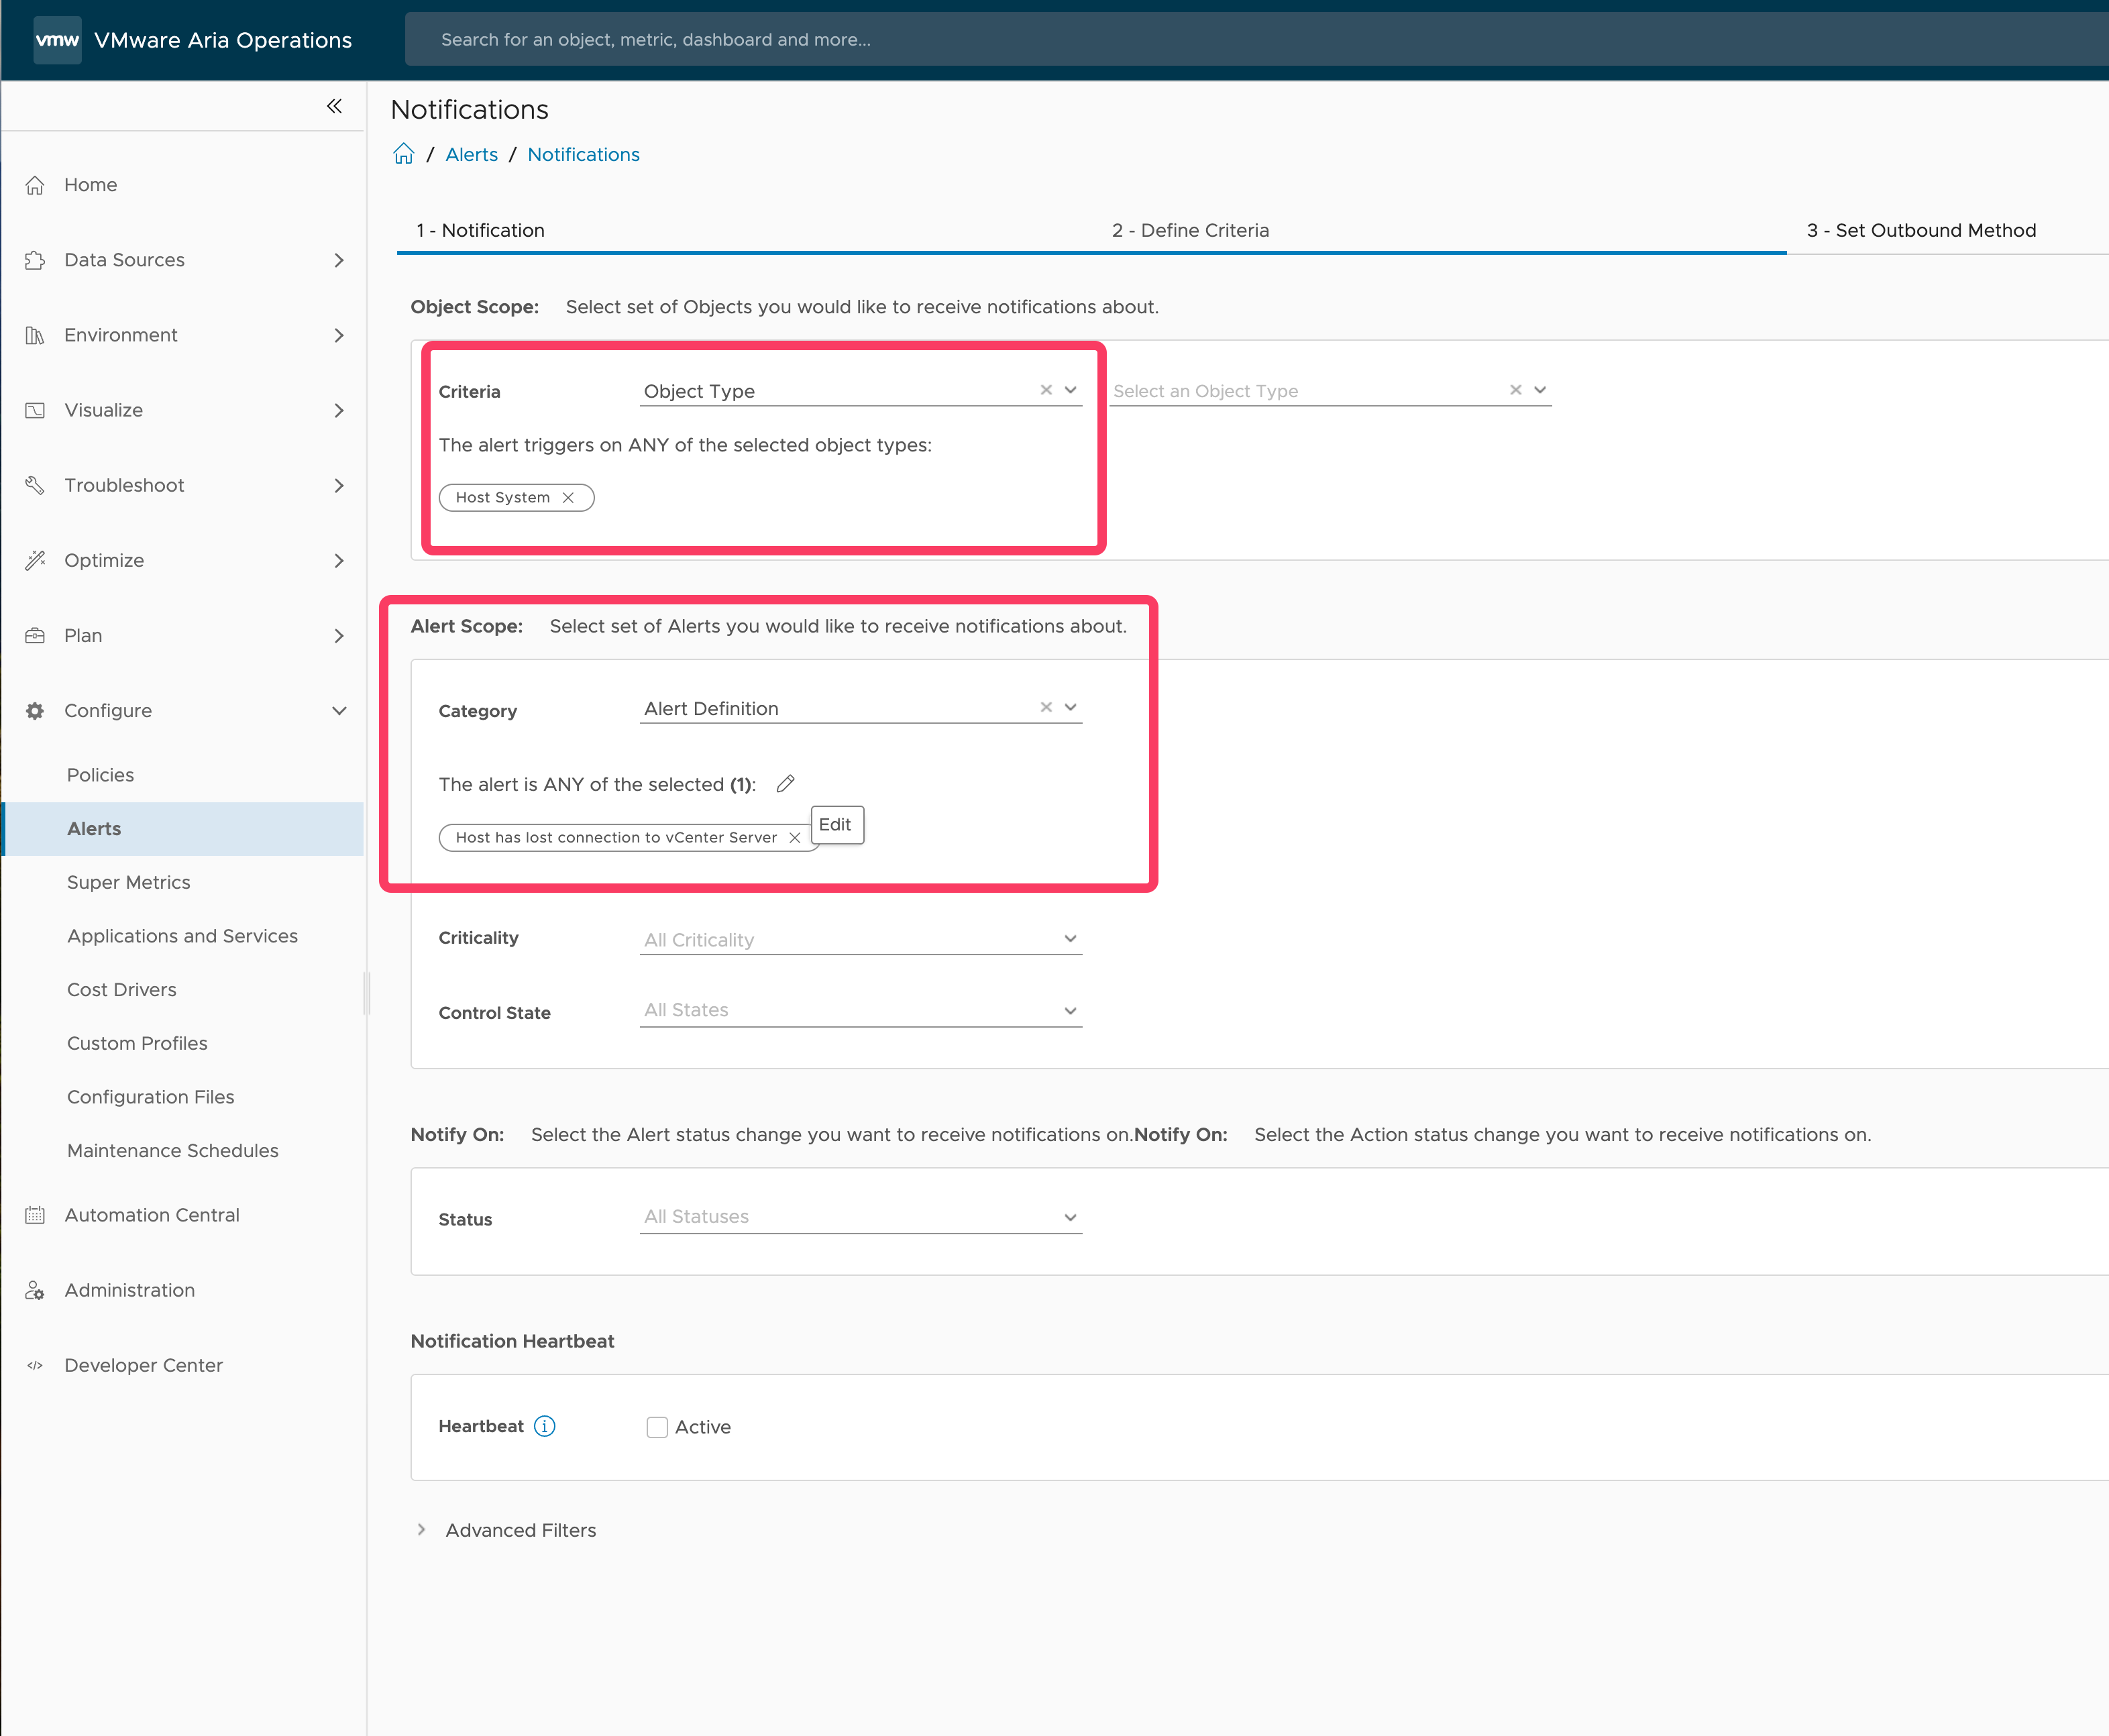This screenshot has width=2109, height=1736.
Task: Switch to the Define Criteria tab
Action: (x=1189, y=230)
